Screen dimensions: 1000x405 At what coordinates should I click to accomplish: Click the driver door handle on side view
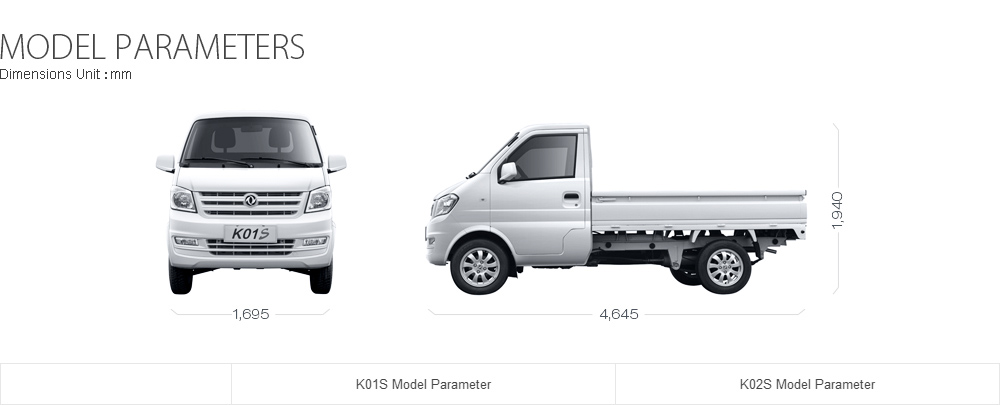coord(571,197)
